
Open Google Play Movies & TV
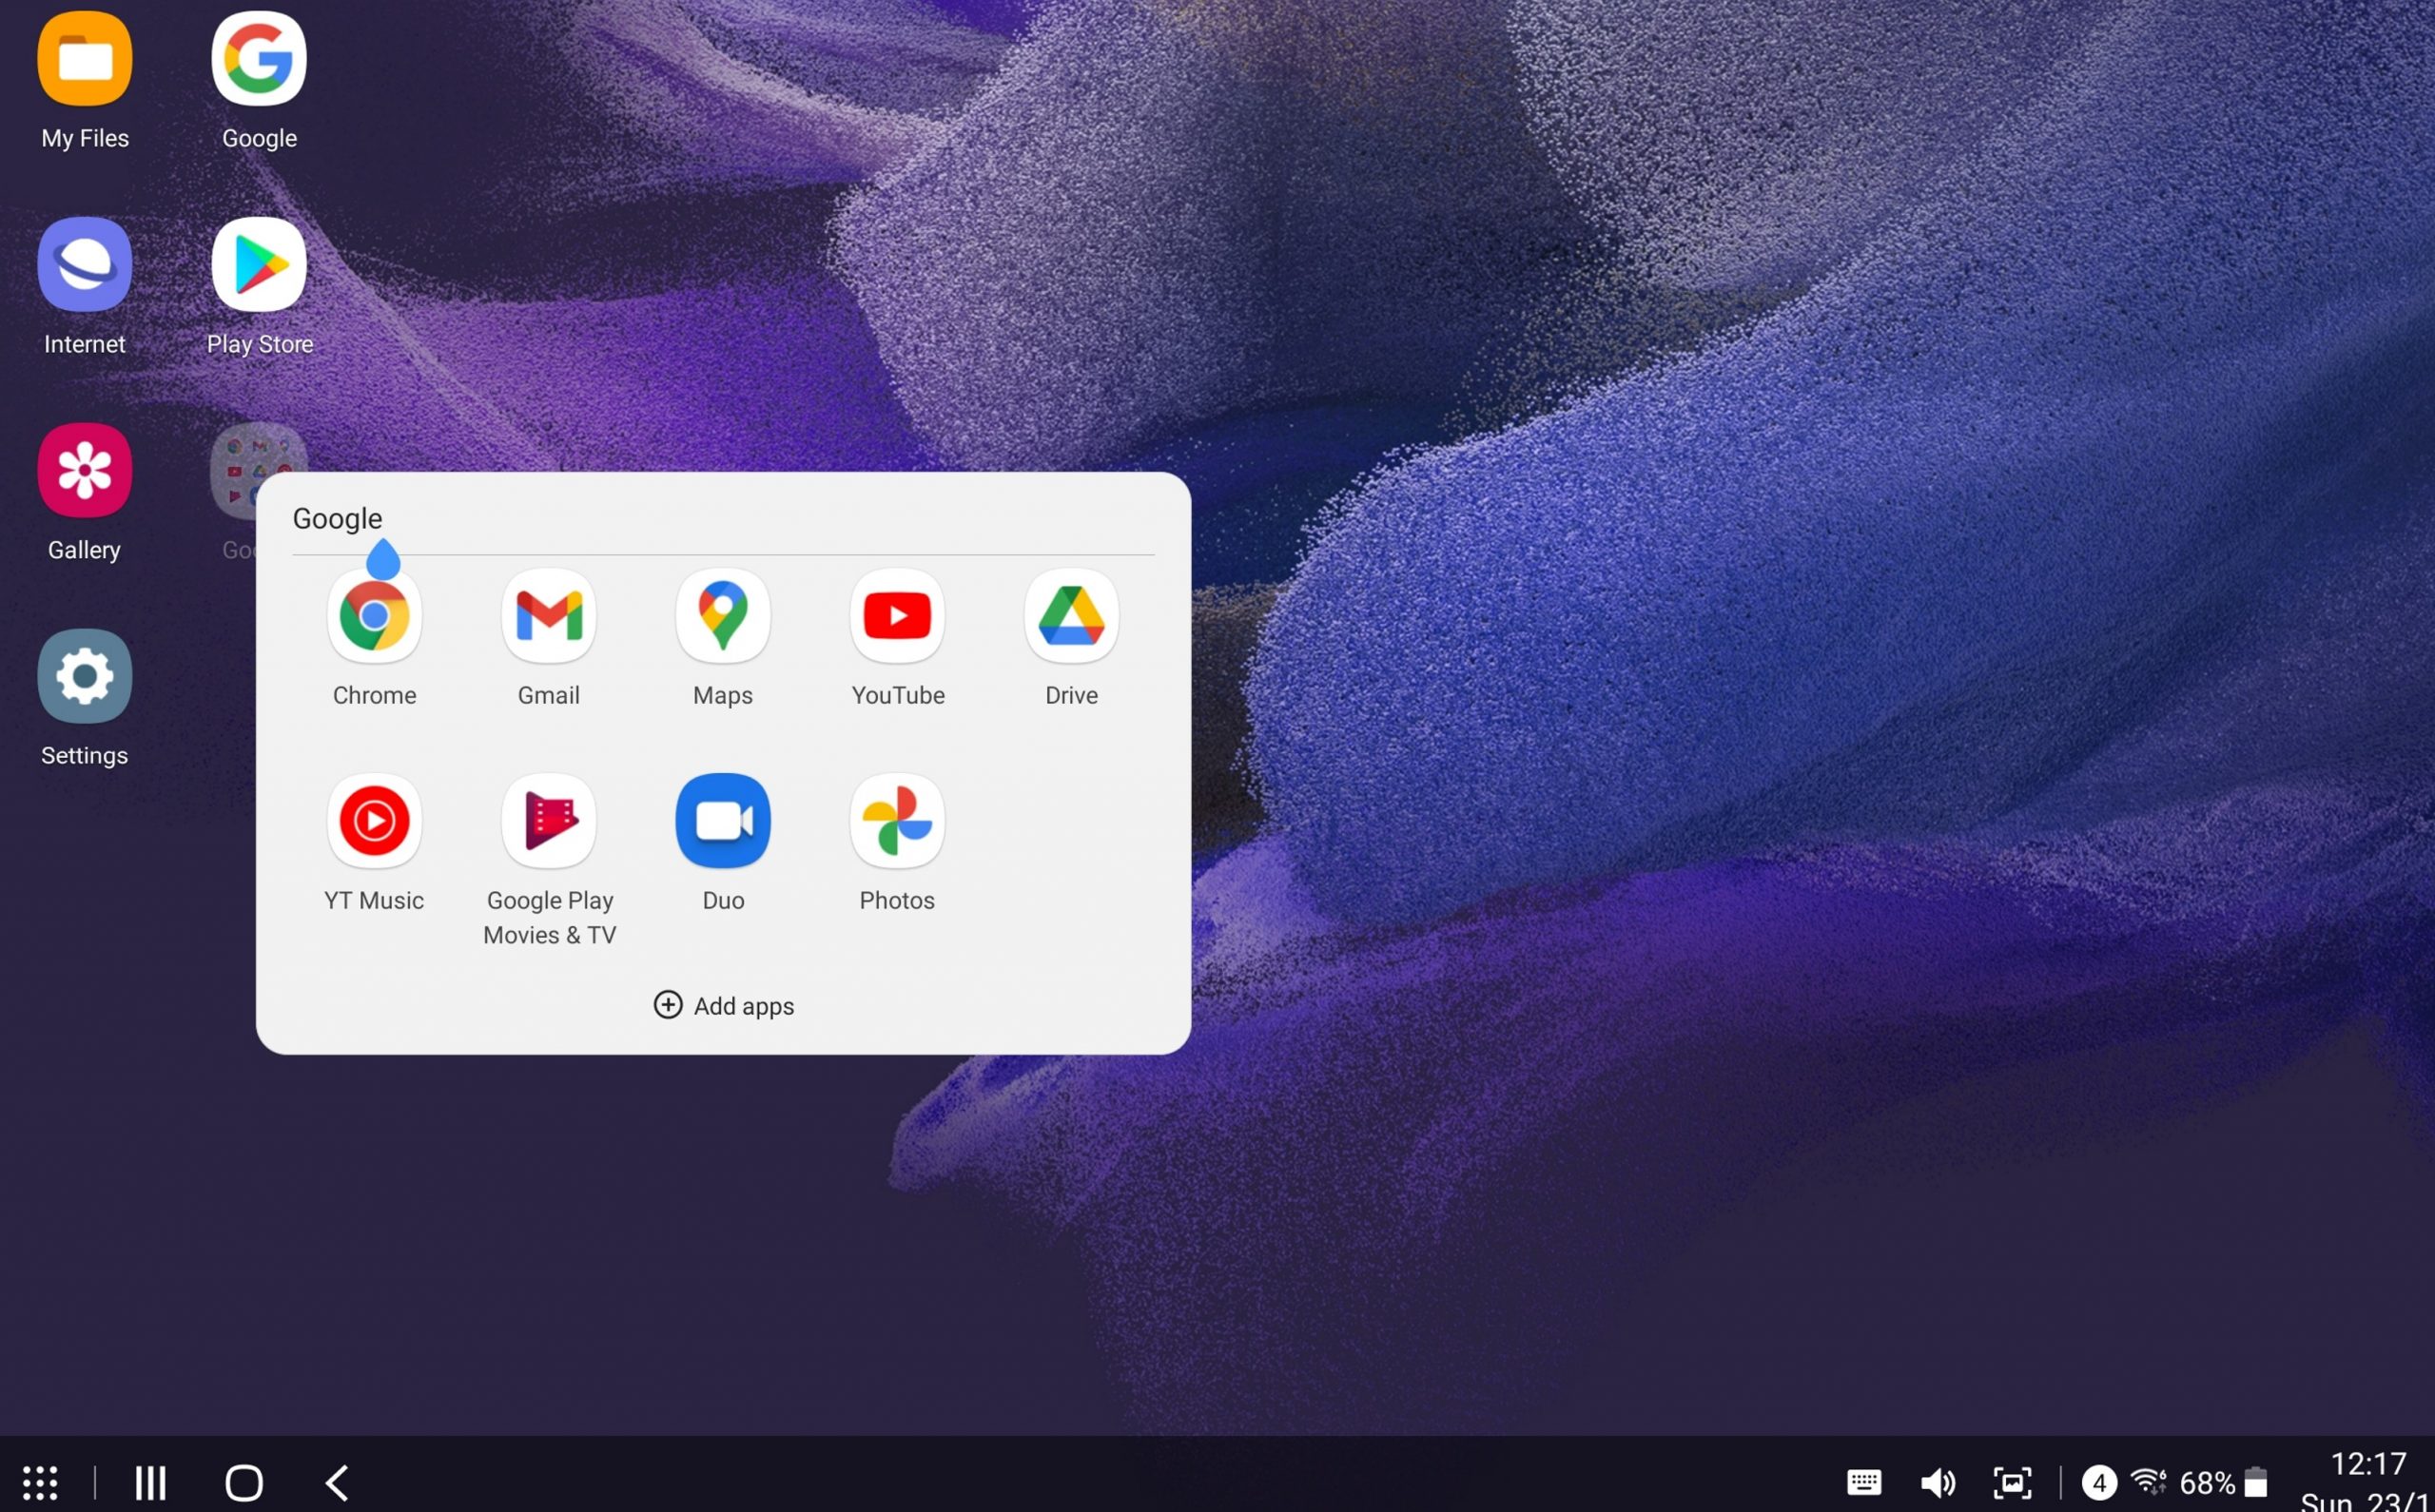coord(548,821)
